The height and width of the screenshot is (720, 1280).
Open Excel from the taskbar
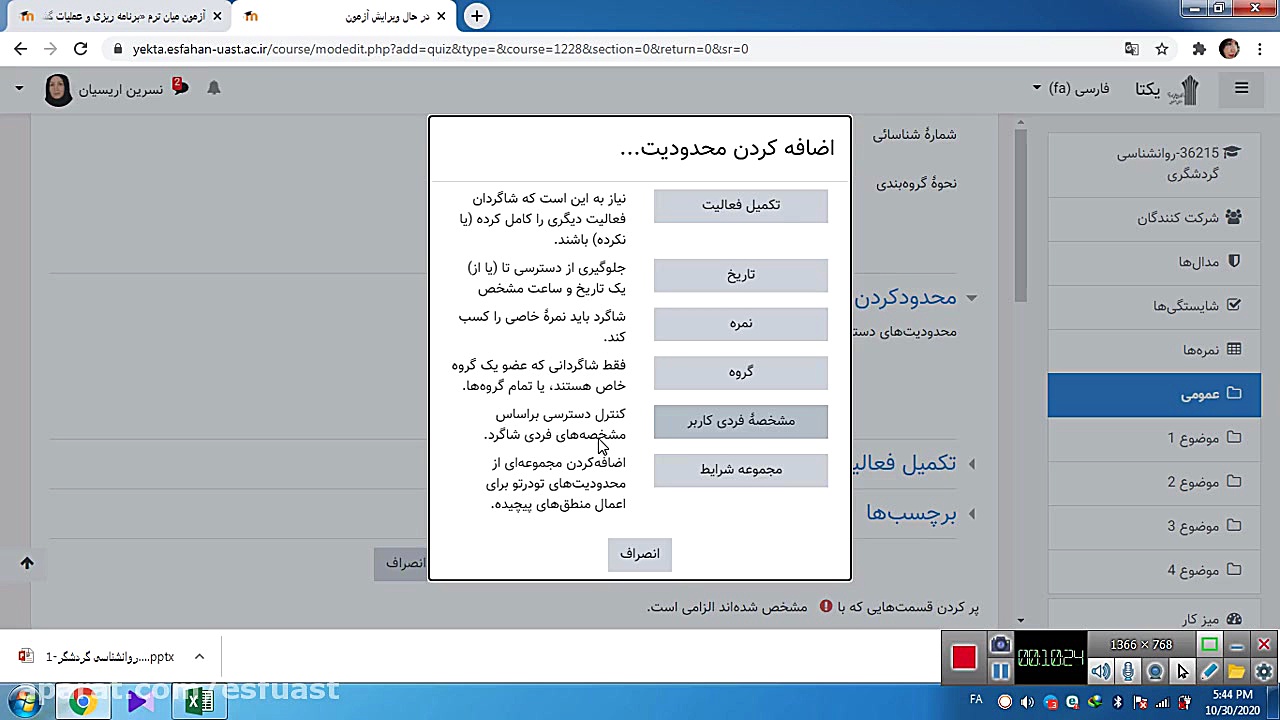[199, 702]
